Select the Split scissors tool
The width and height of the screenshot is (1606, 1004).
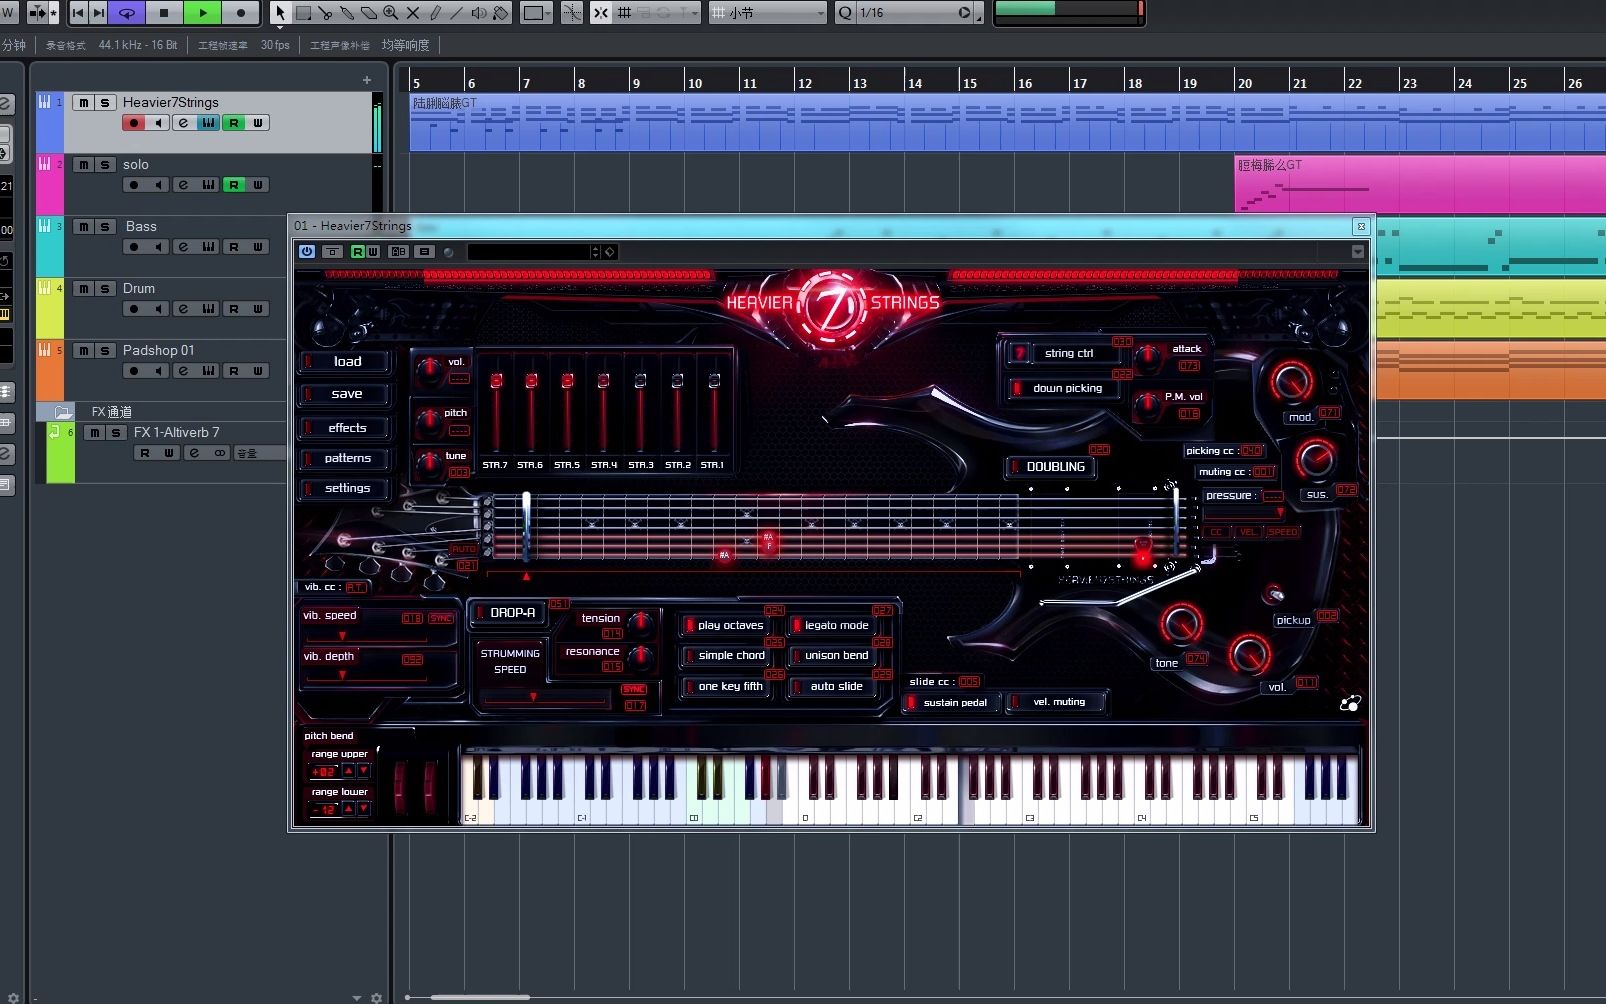325,12
